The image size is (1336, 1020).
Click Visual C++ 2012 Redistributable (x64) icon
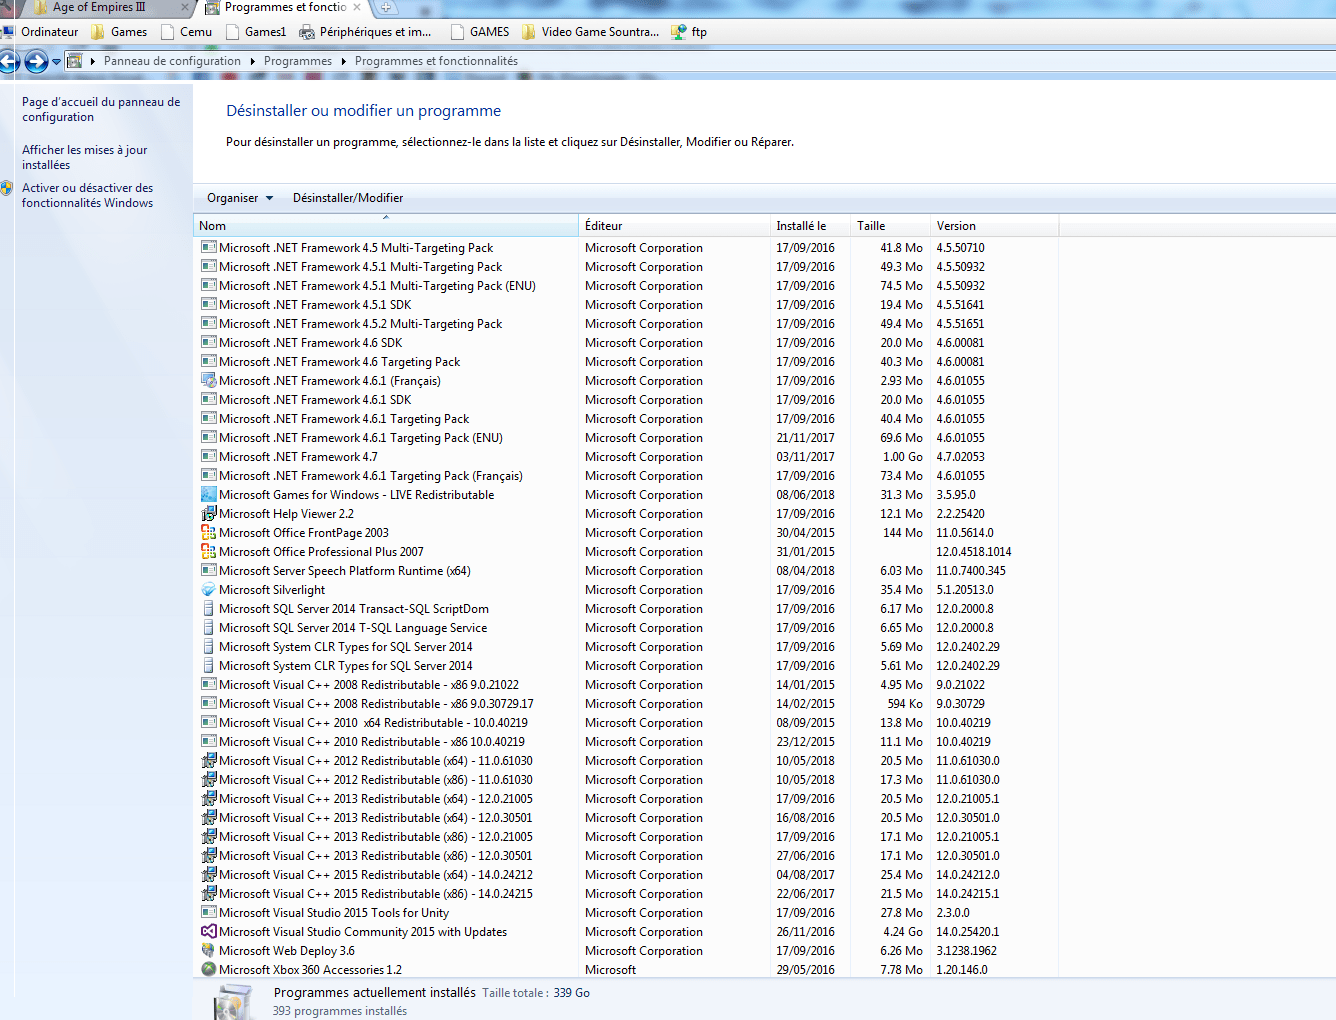tap(209, 761)
